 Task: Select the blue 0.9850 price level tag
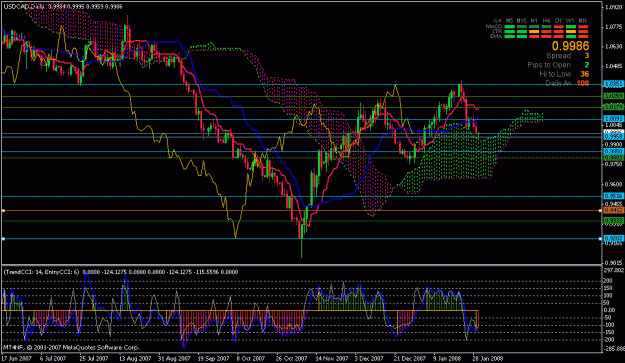613,151
